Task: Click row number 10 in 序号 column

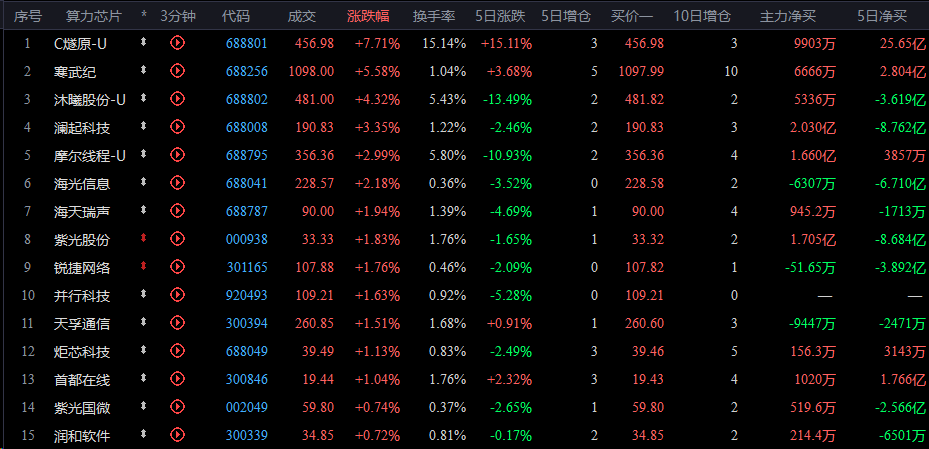Action: pos(28,296)
